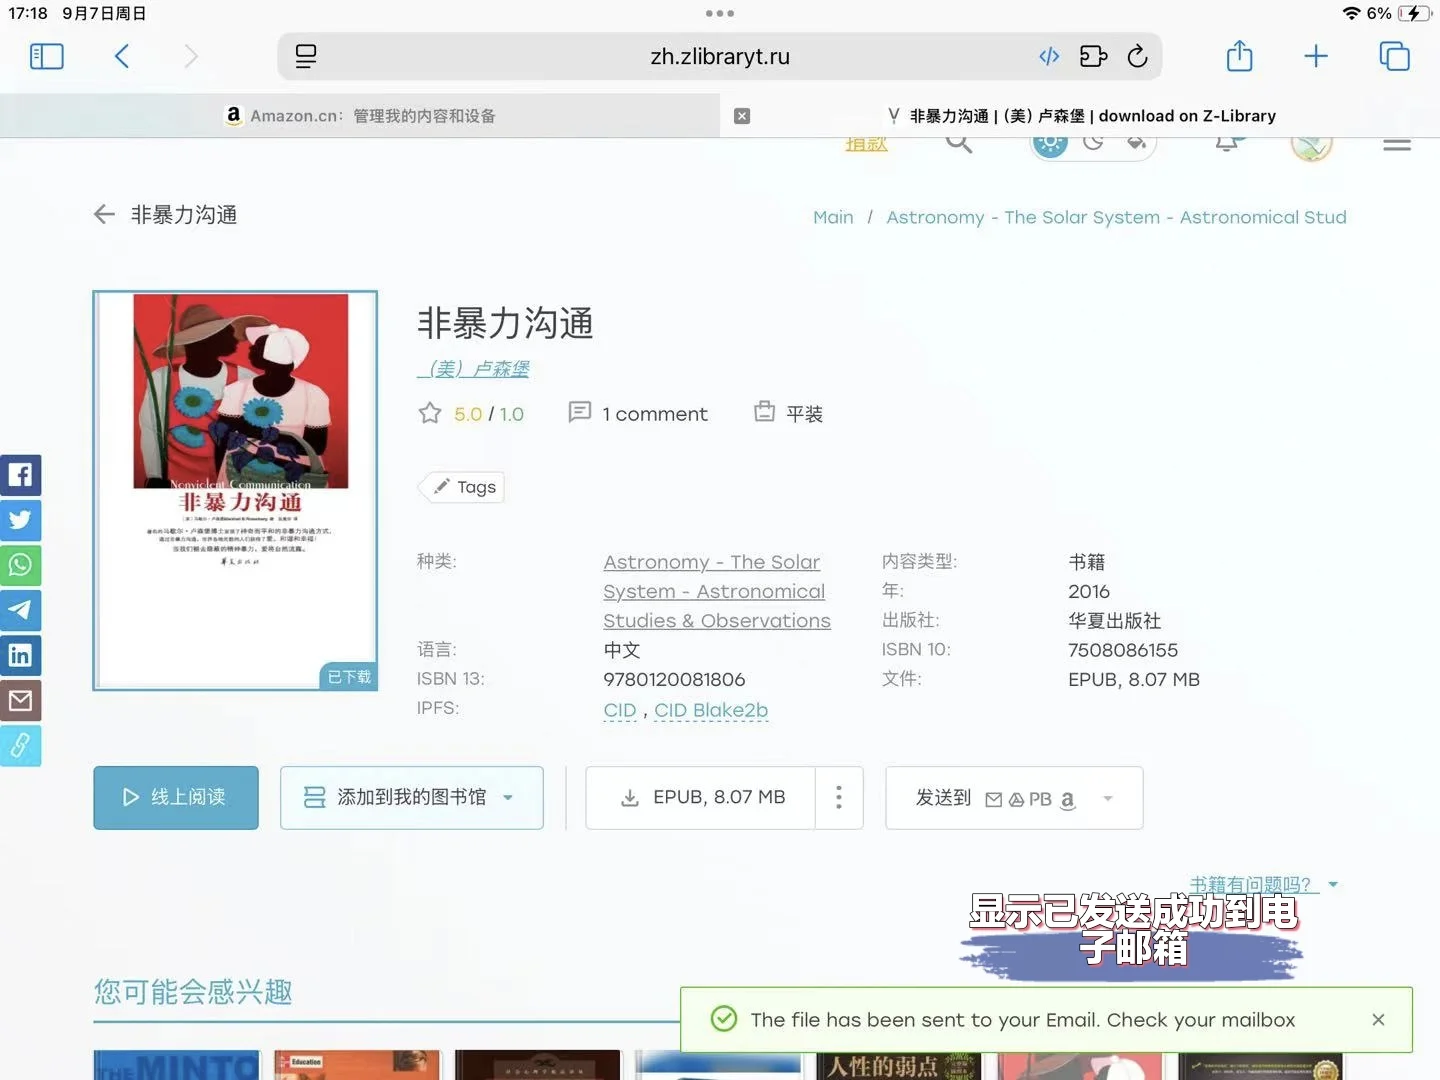Select the 非暴力沟通 Z-Library tab
Screen dimensions: 1440x1080
(x=1081, y=116)
